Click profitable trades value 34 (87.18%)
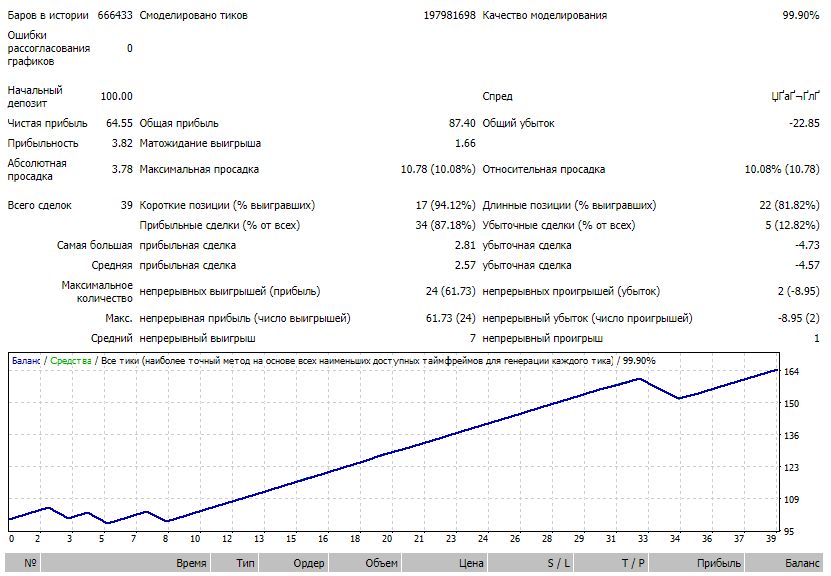Image resolution: width=831 pixels, height=576 pixels. coord(445,226)
